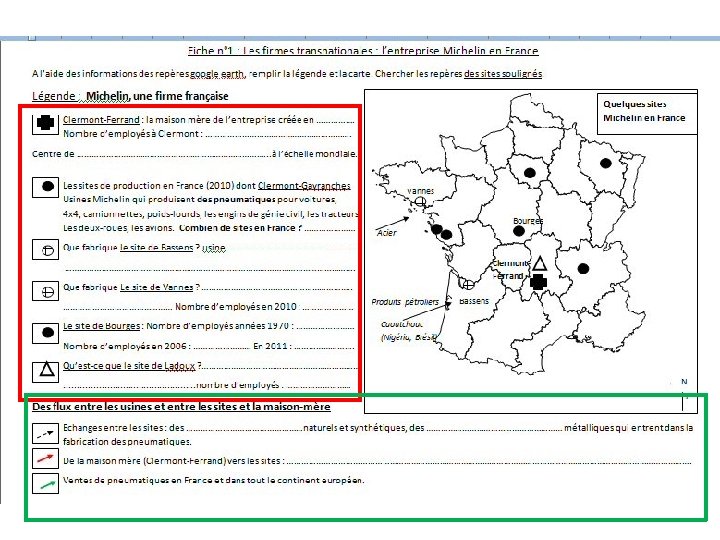Viewport: 720px width, 540px height.
Task: Click the crossed-circle marker under the Vannes map label
Action: coord(420,202)
